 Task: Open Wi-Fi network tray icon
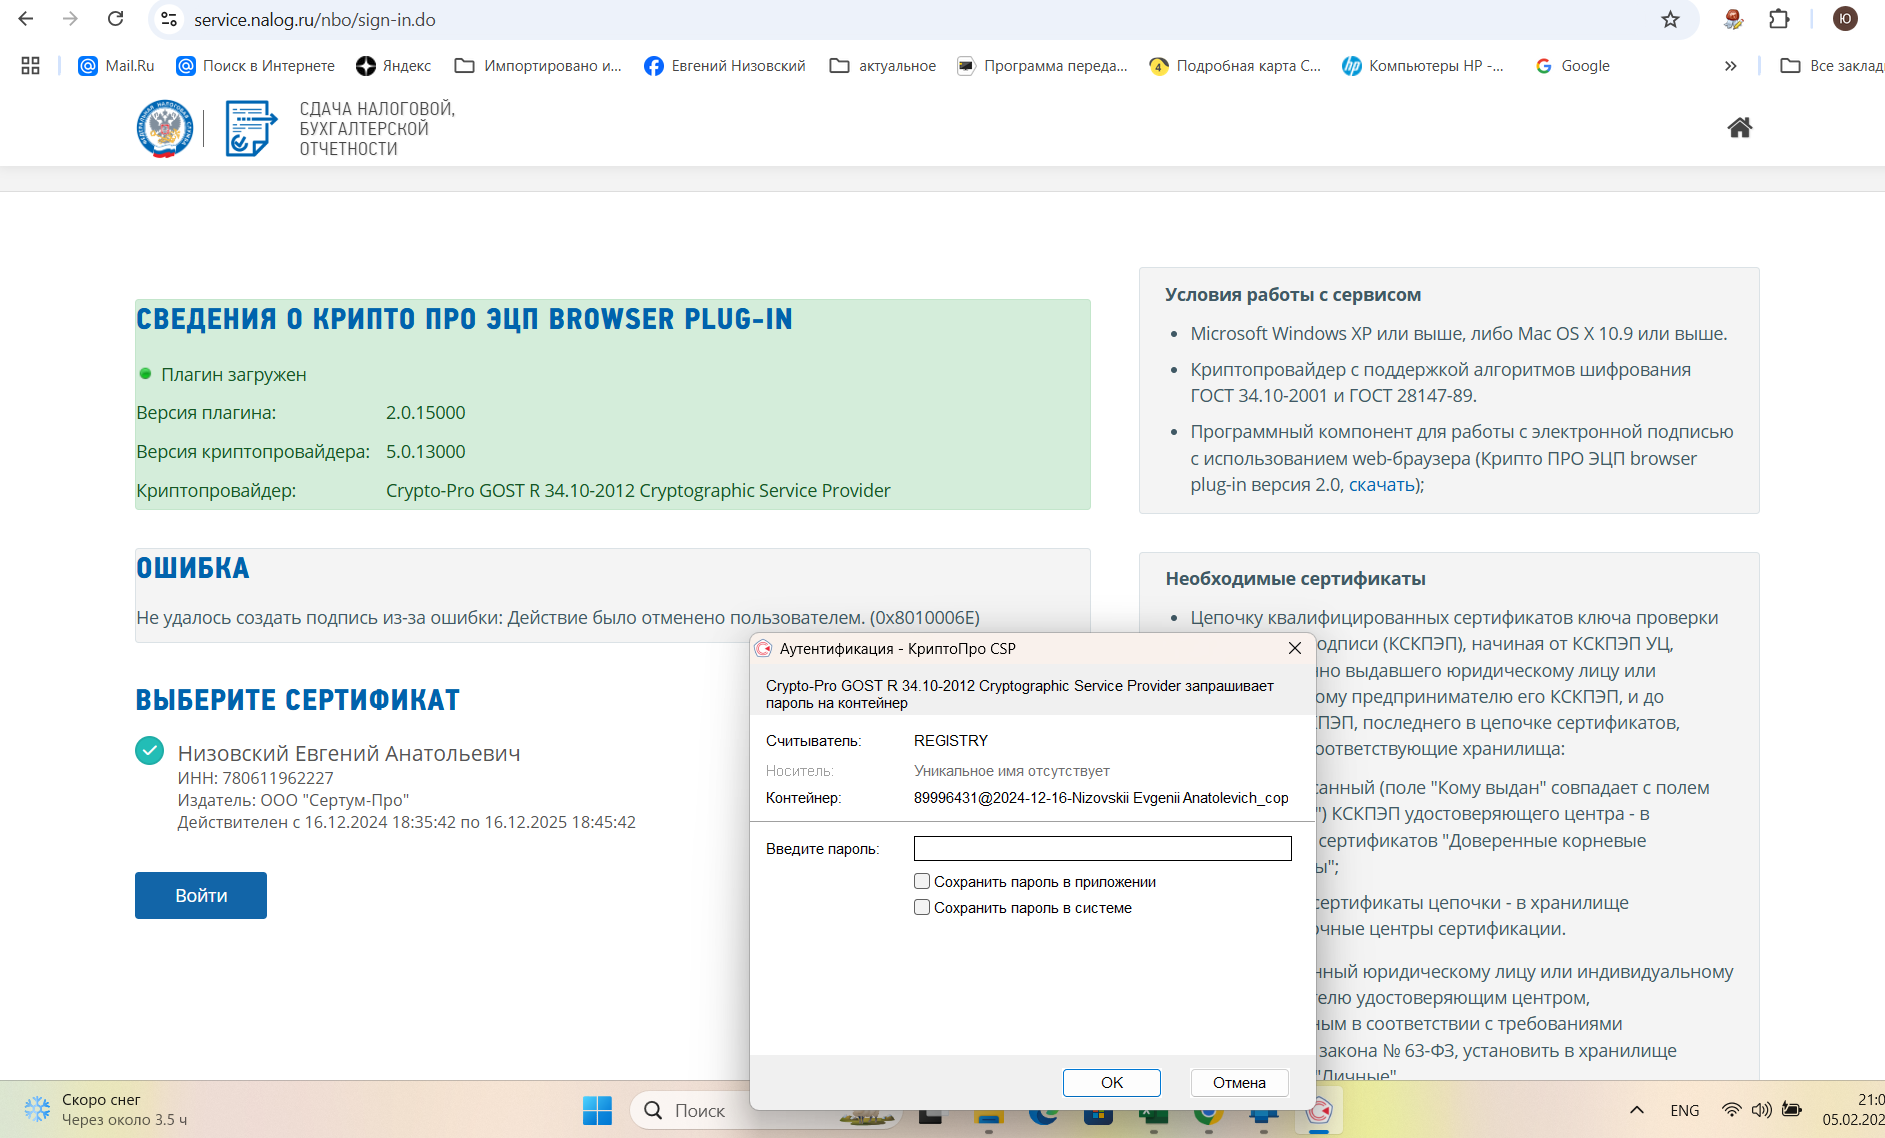[x=1731, y=1110]
